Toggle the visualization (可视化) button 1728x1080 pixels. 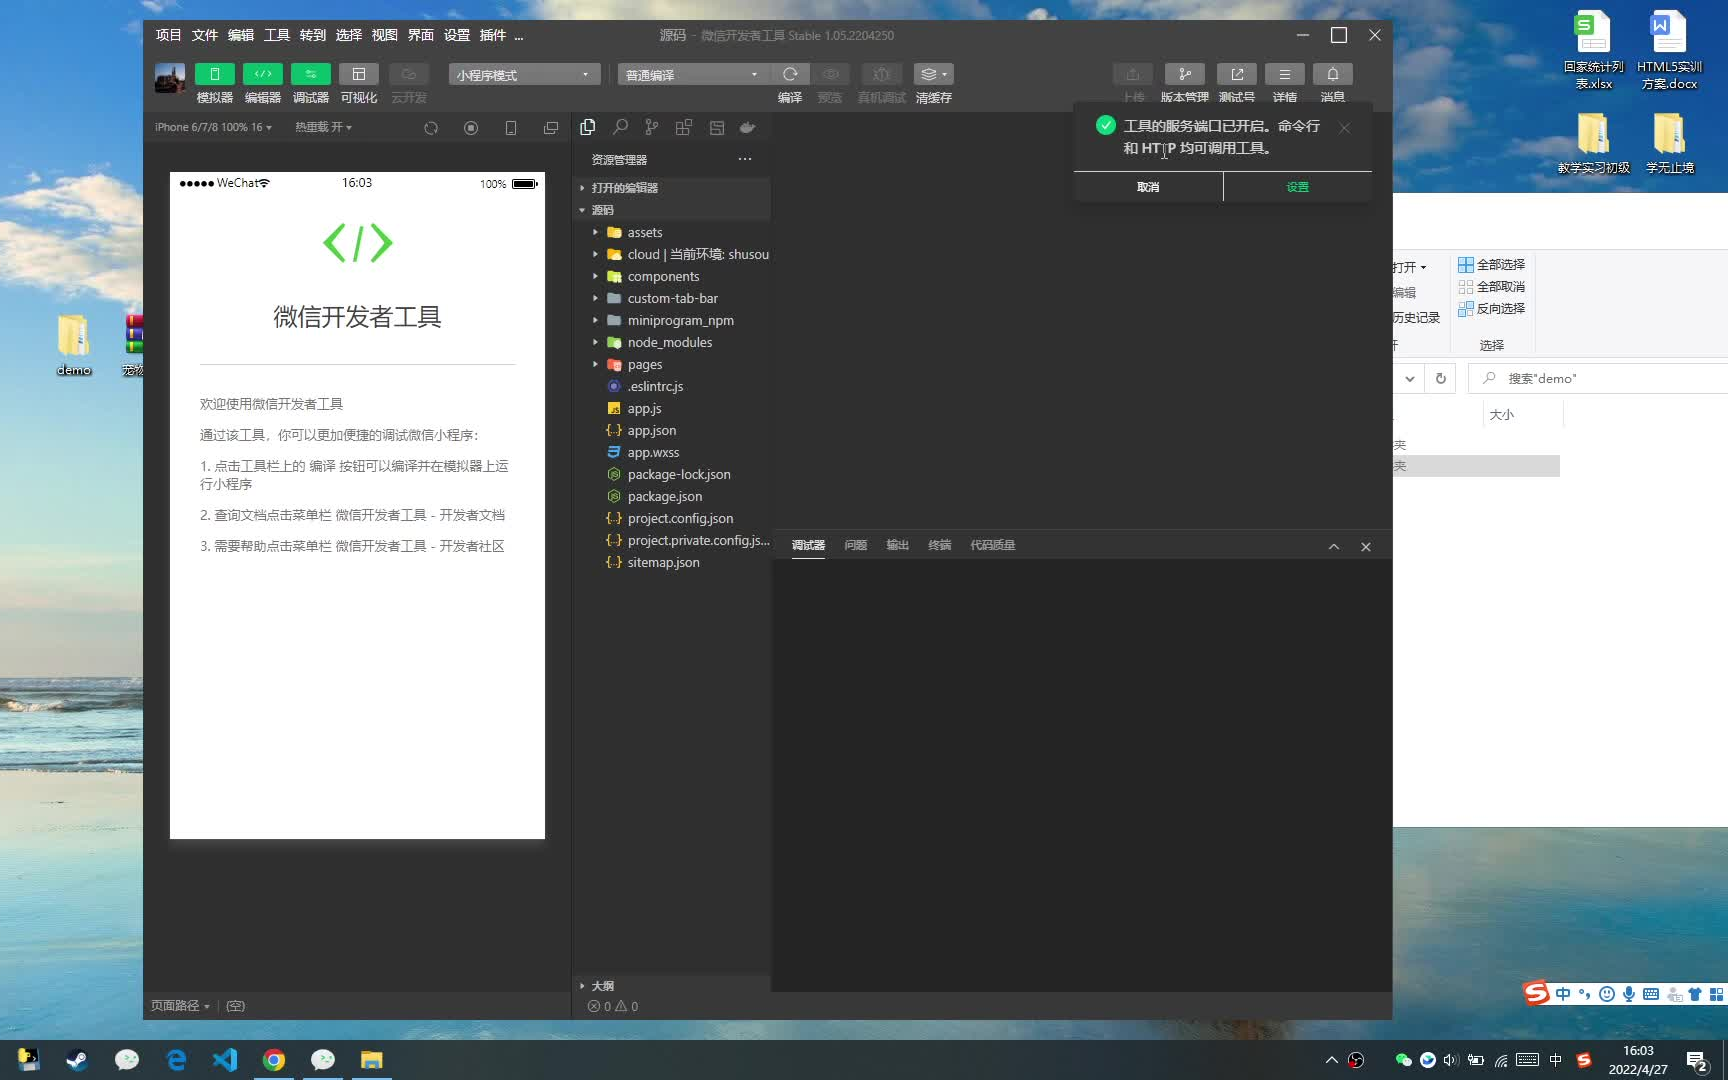pos(359,74)
